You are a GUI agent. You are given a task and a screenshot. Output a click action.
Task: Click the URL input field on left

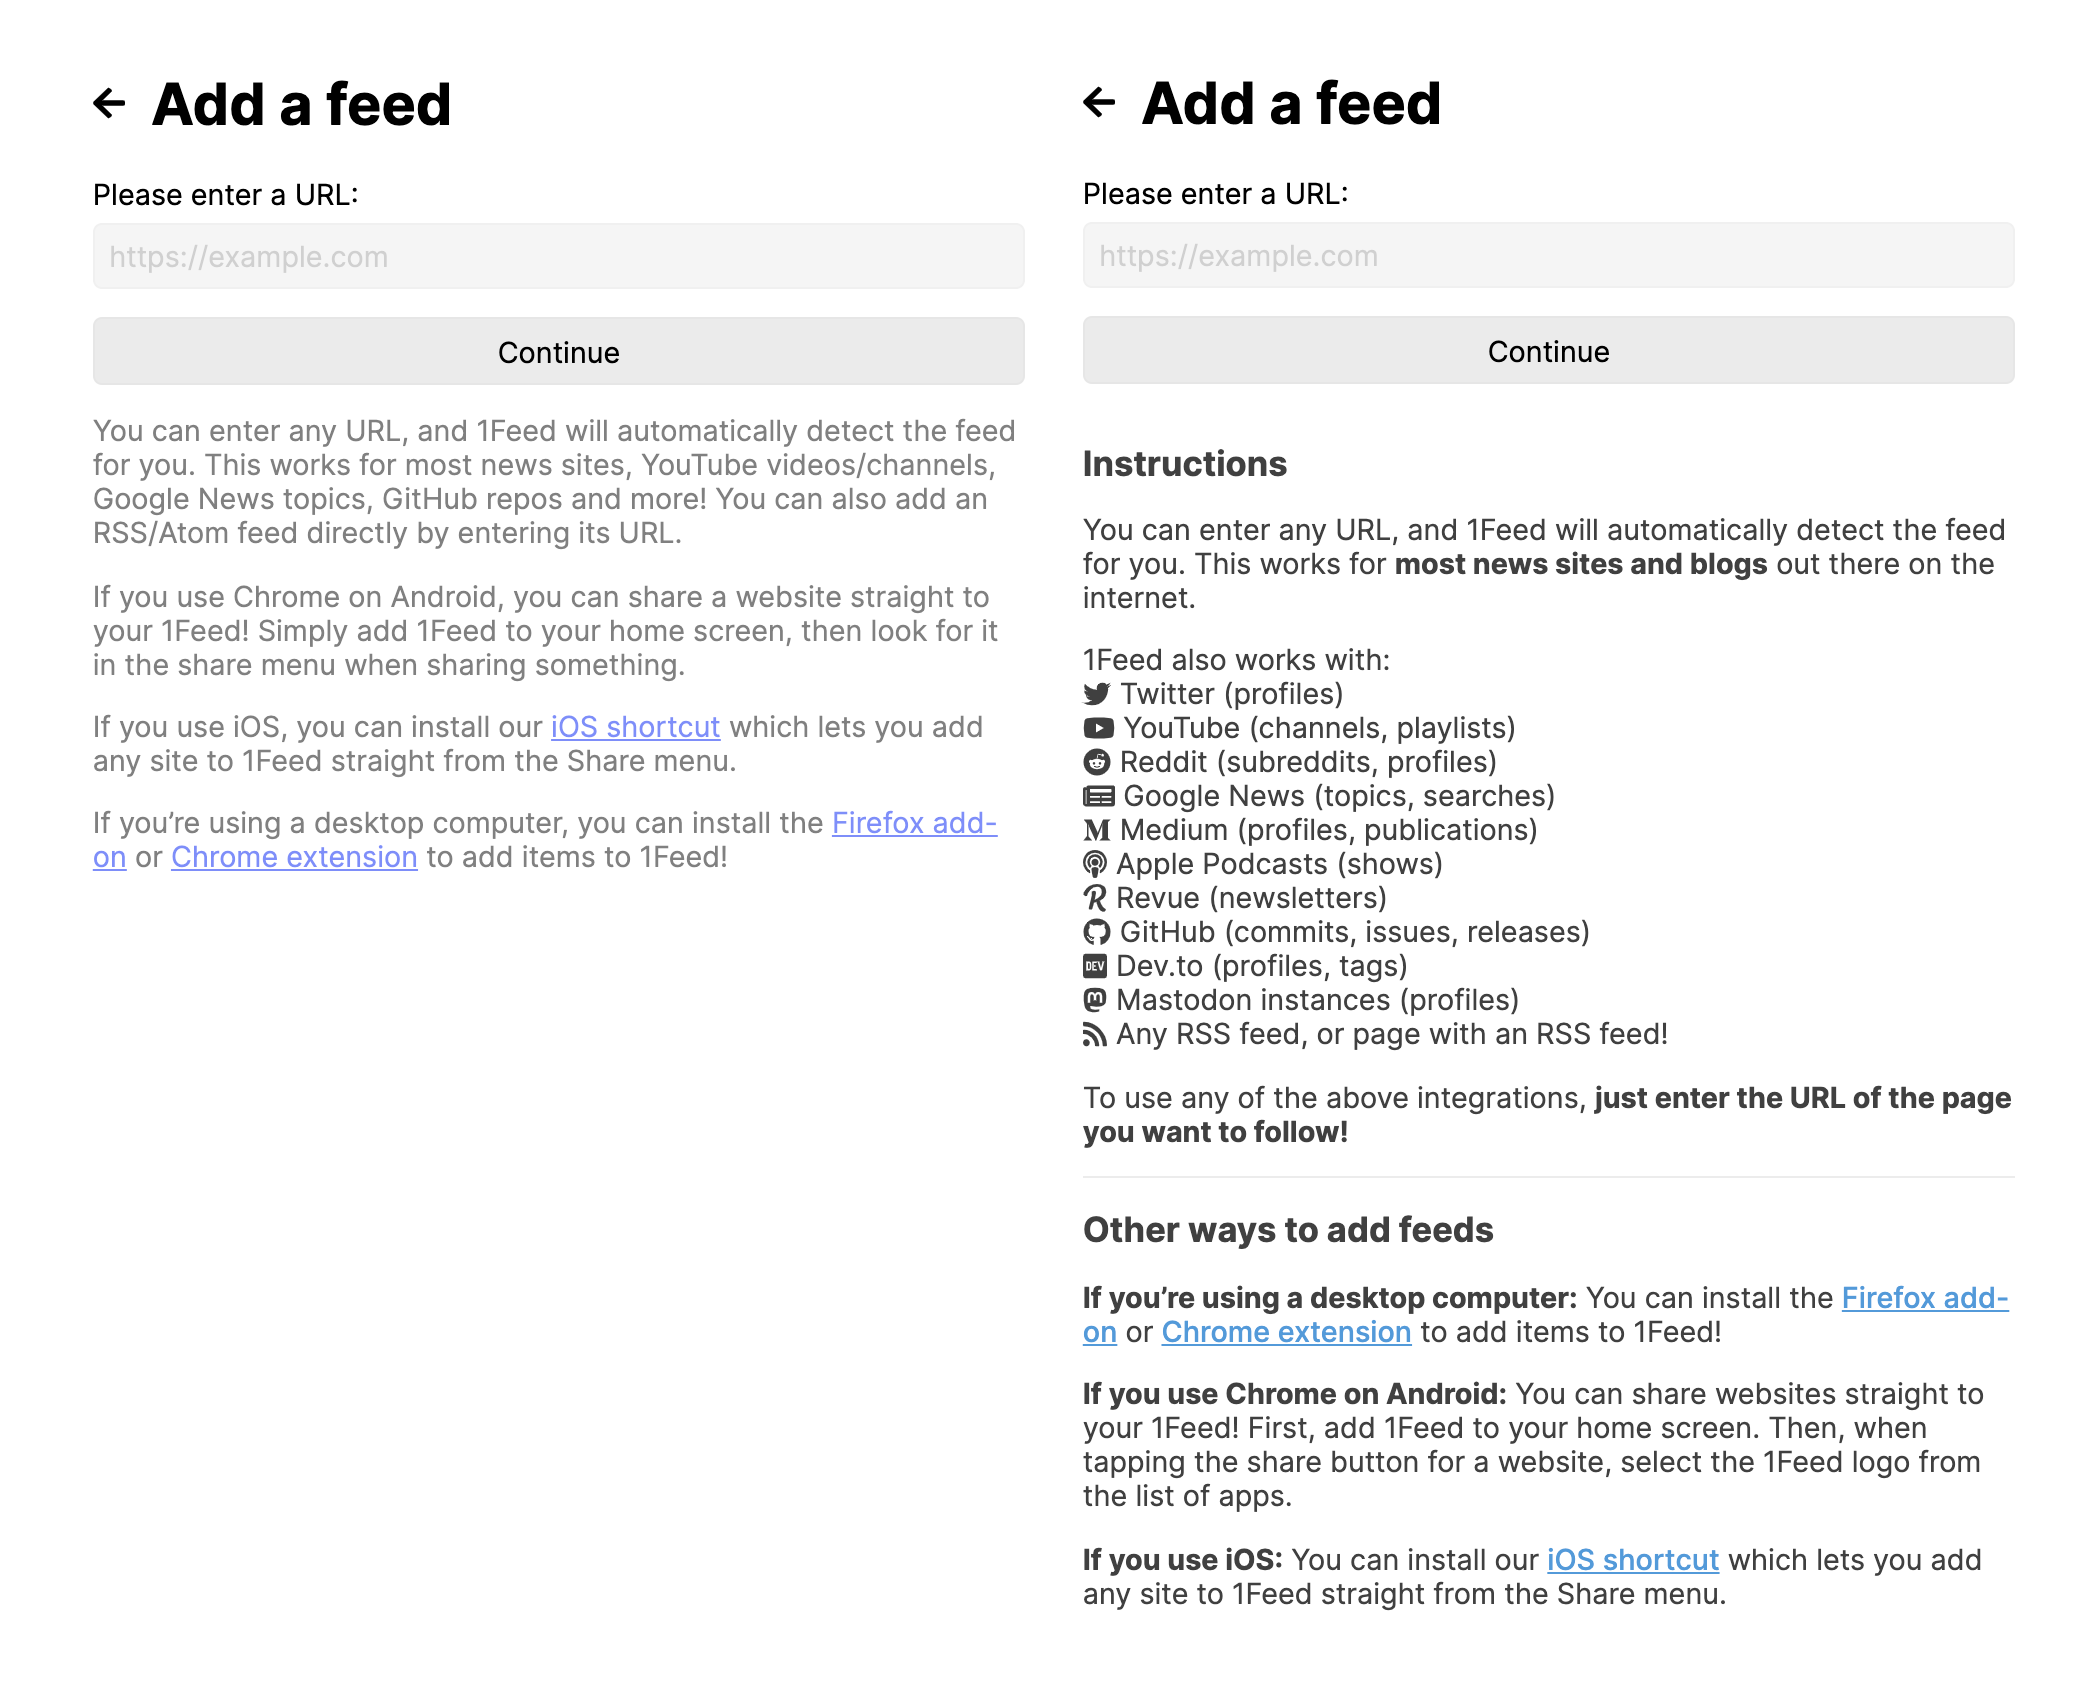coord(556,256)
